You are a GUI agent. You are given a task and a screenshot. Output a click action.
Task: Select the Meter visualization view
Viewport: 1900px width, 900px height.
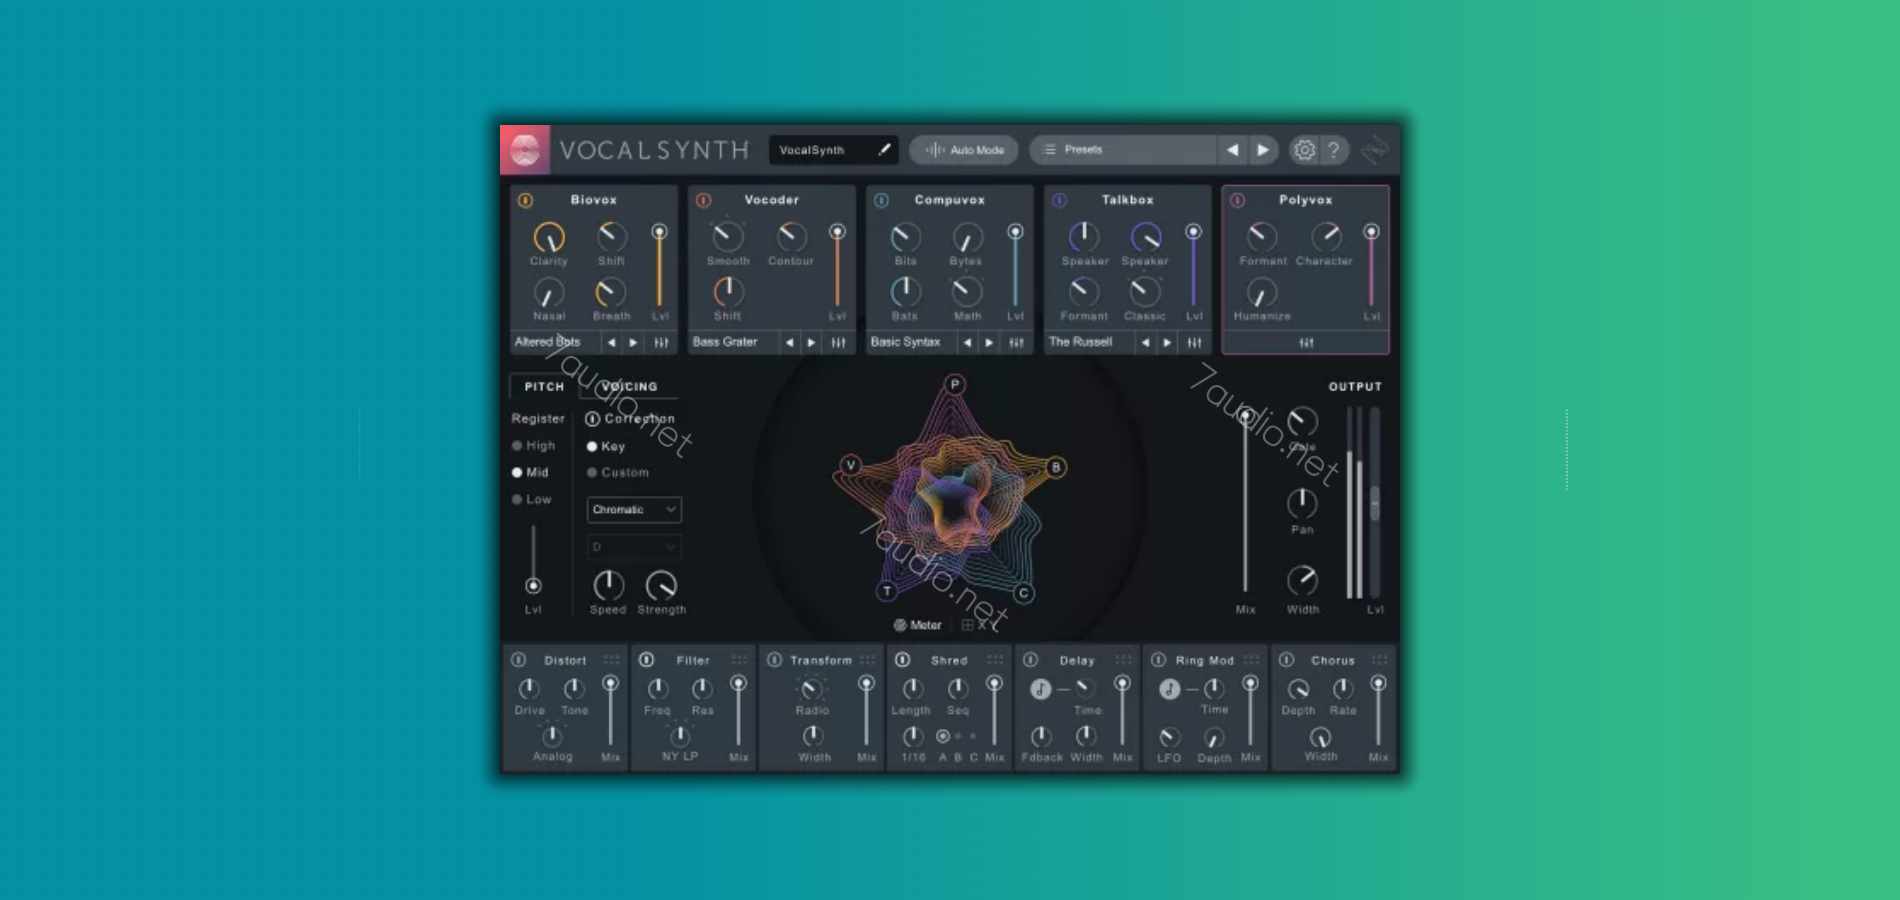coord(917,625)
